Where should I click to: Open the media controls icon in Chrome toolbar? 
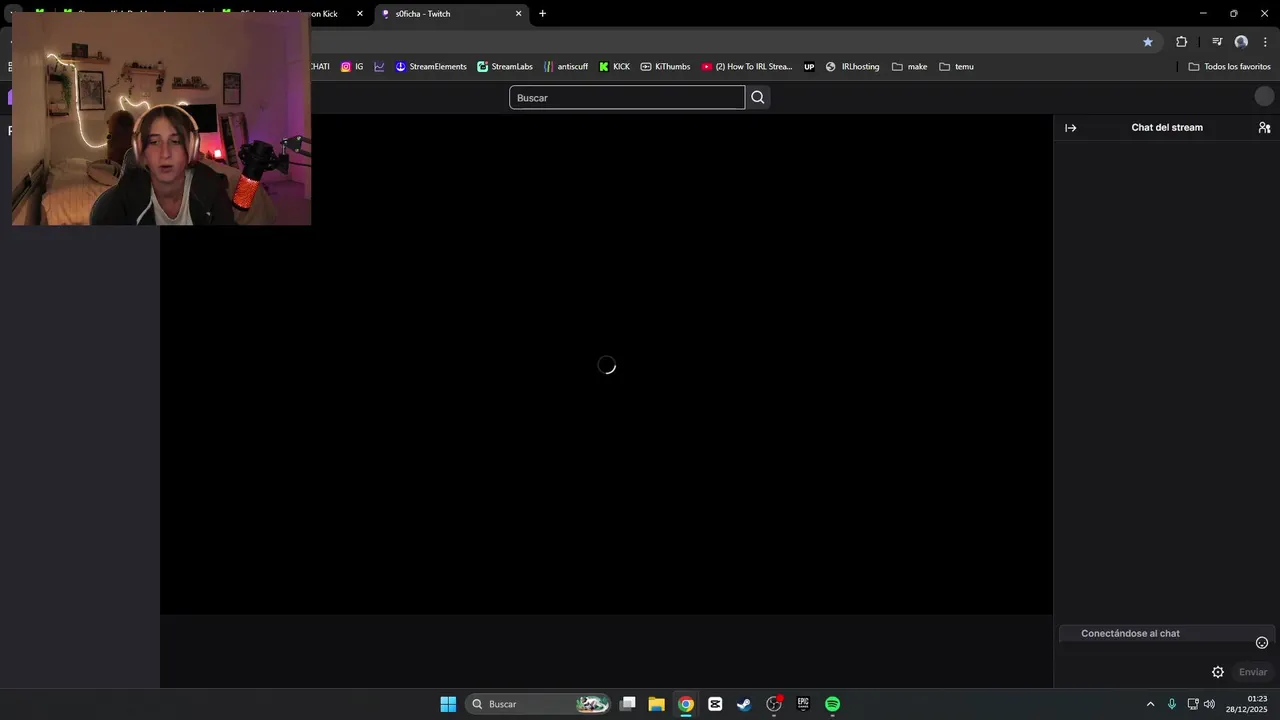[x=1217, y=42]
